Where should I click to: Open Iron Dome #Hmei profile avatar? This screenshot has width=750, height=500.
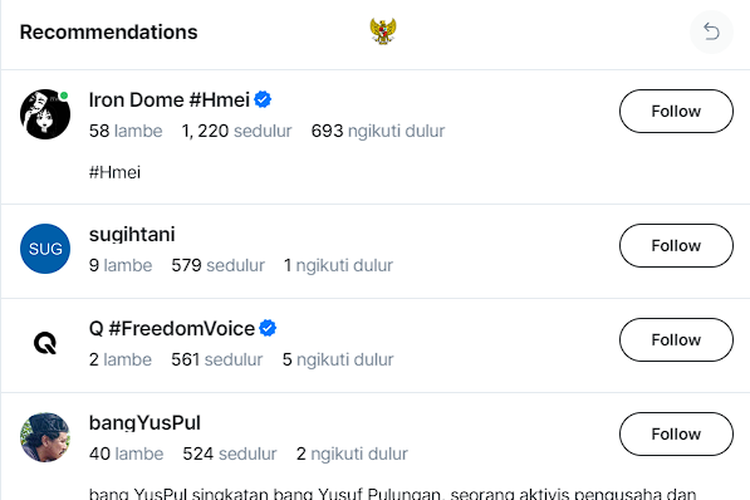45,114
